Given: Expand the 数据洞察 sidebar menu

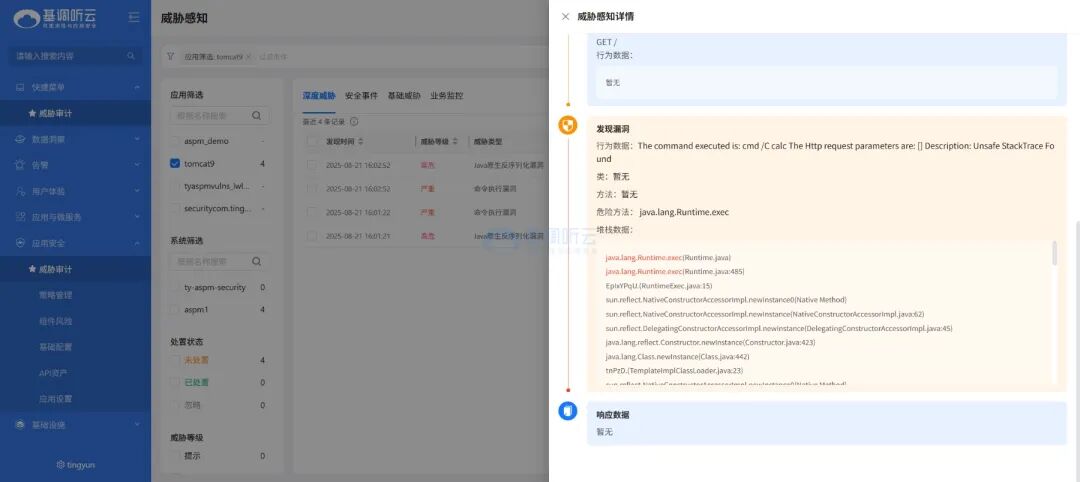Looking at the screenshot, I should click(75, 139).
